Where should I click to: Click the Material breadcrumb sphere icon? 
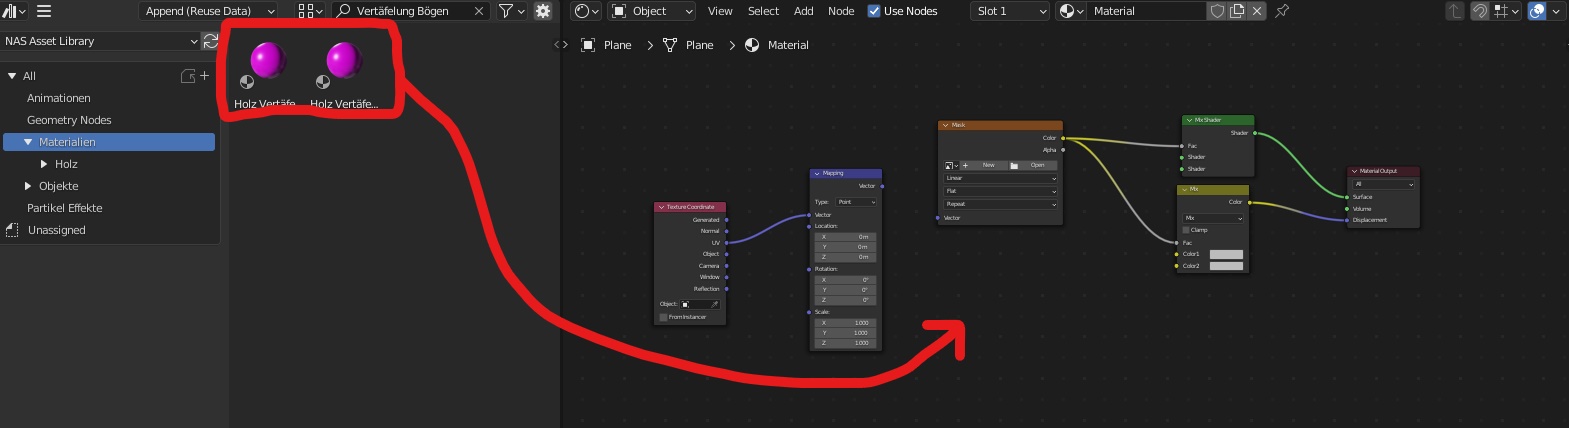[x=752, y=45]
